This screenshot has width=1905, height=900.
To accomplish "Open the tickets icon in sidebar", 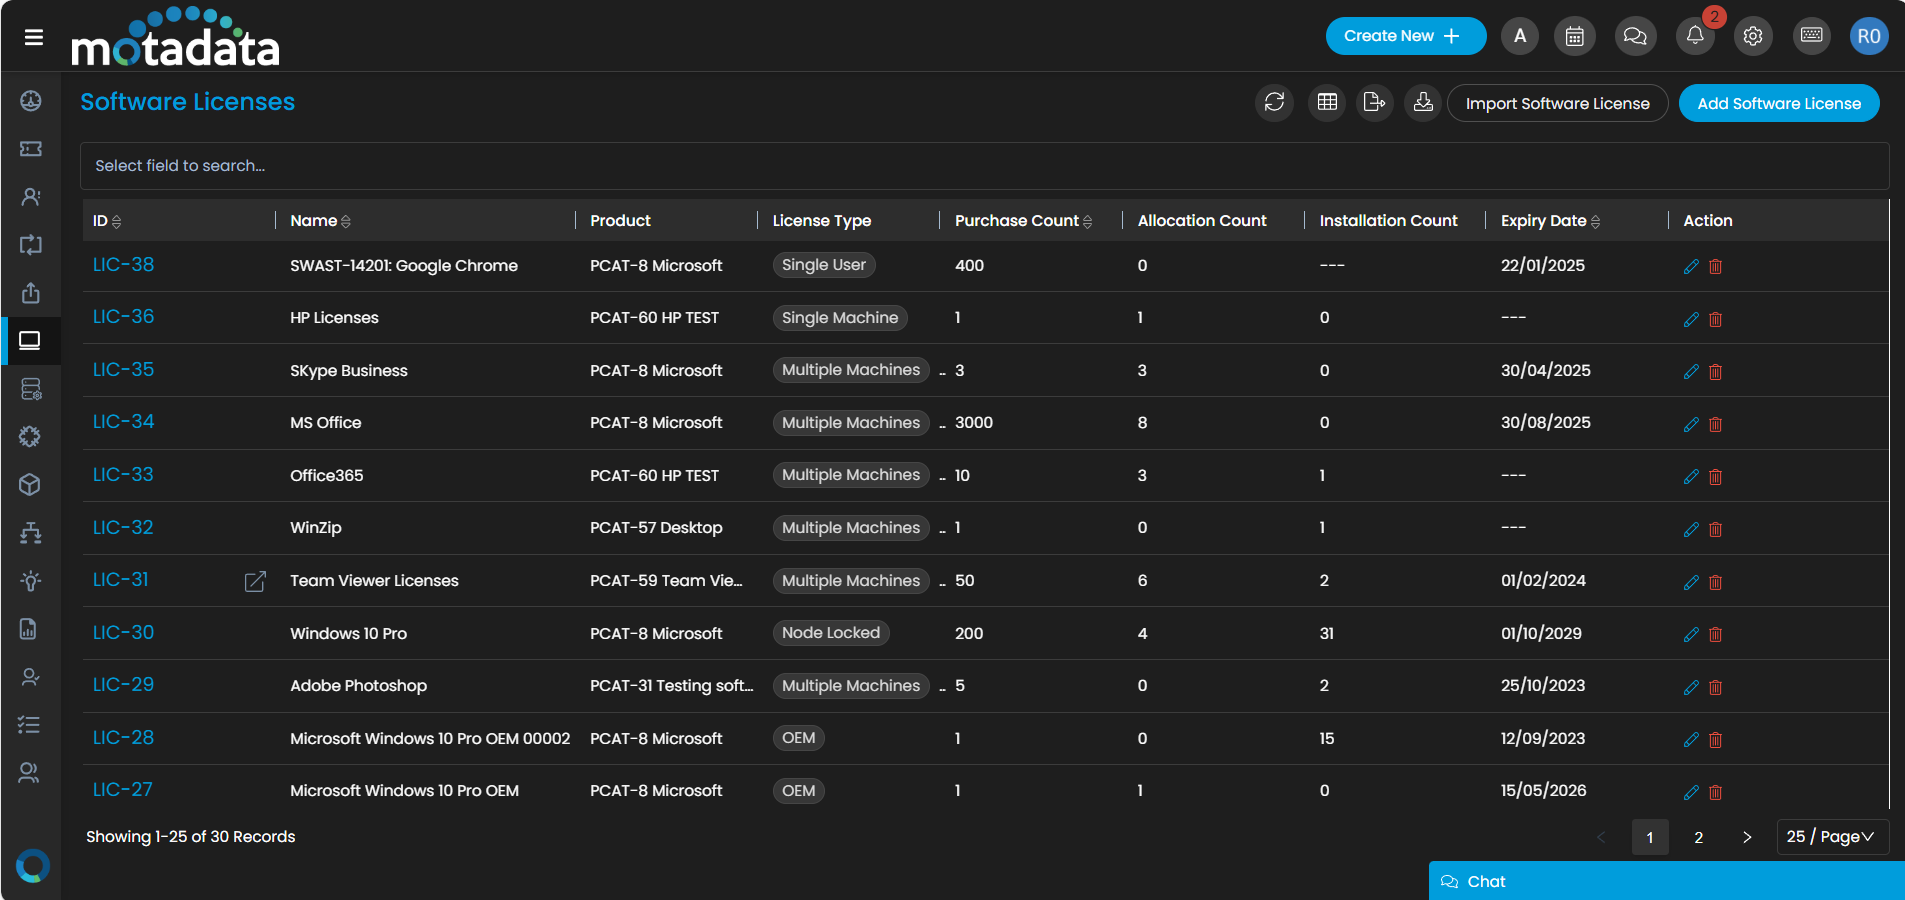I will 31,149.
